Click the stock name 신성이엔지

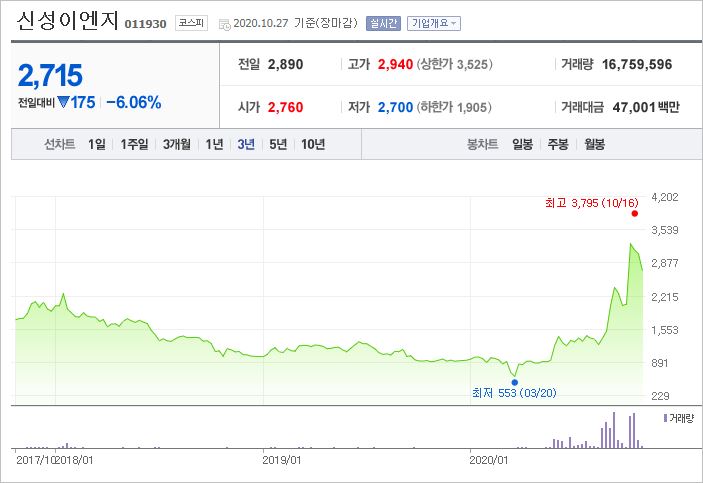[68, 21]
